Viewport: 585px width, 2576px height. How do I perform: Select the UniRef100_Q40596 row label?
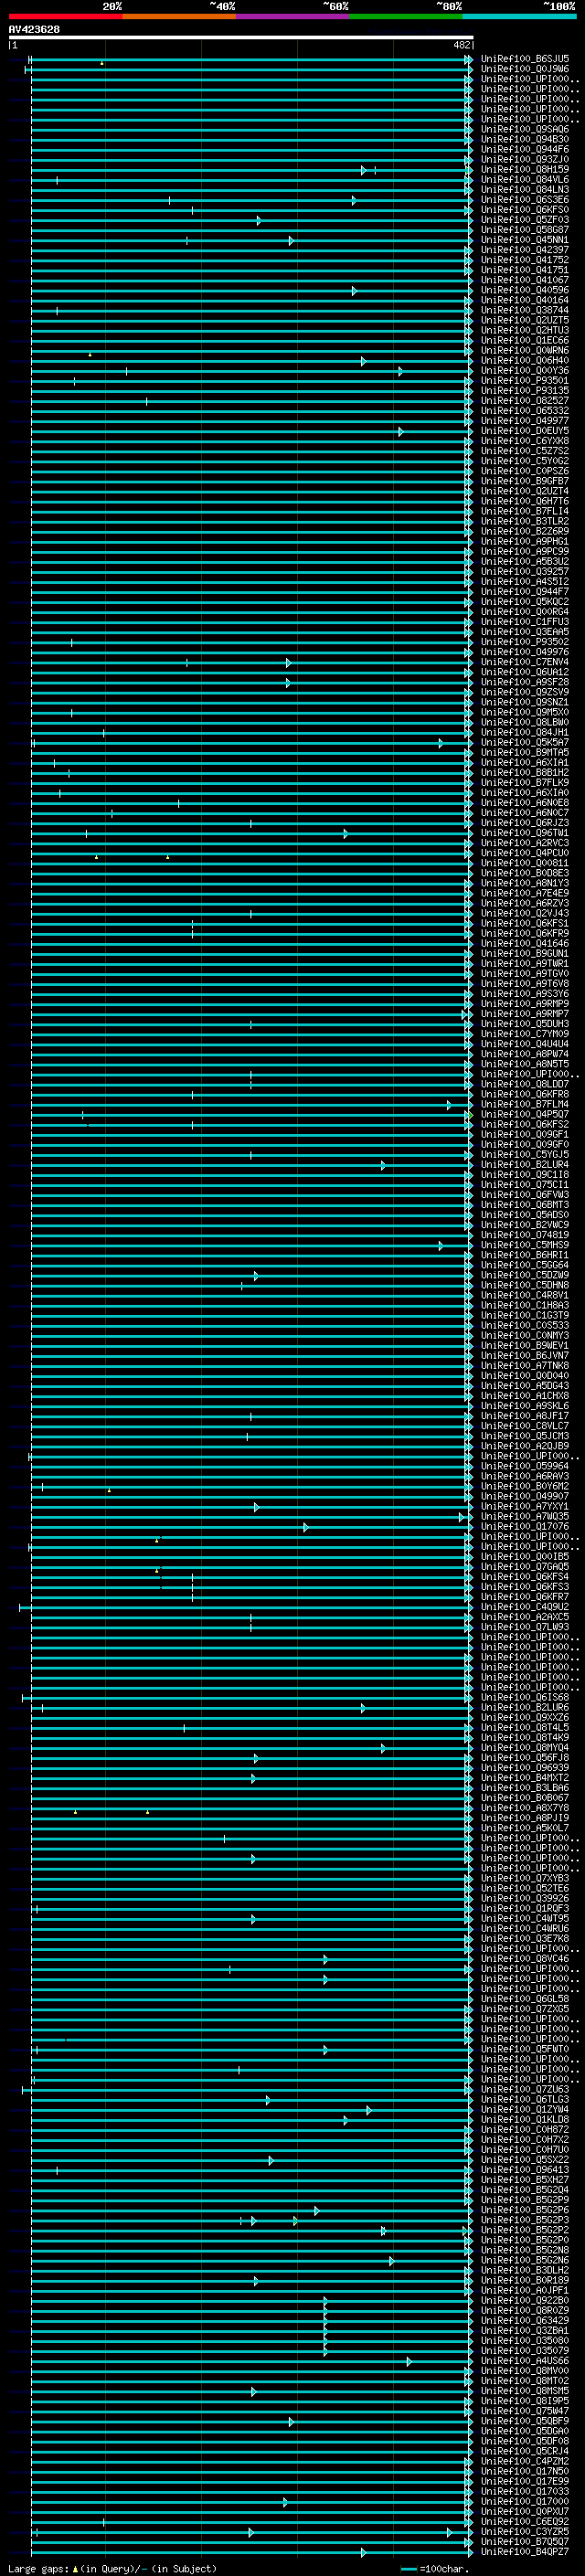tap(525, 290)
